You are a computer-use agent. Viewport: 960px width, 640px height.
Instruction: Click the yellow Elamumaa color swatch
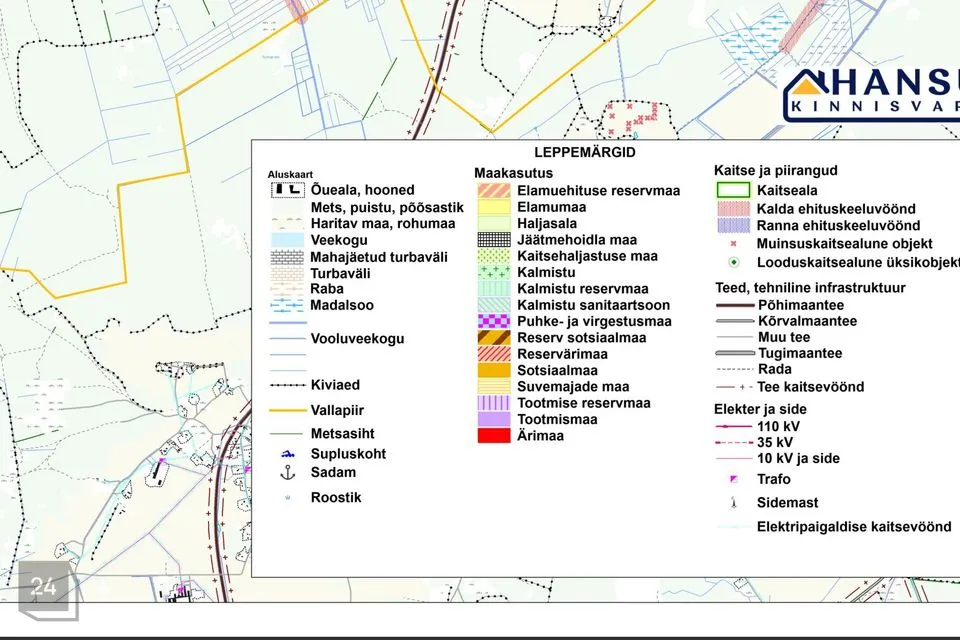[x=494, y=207]
